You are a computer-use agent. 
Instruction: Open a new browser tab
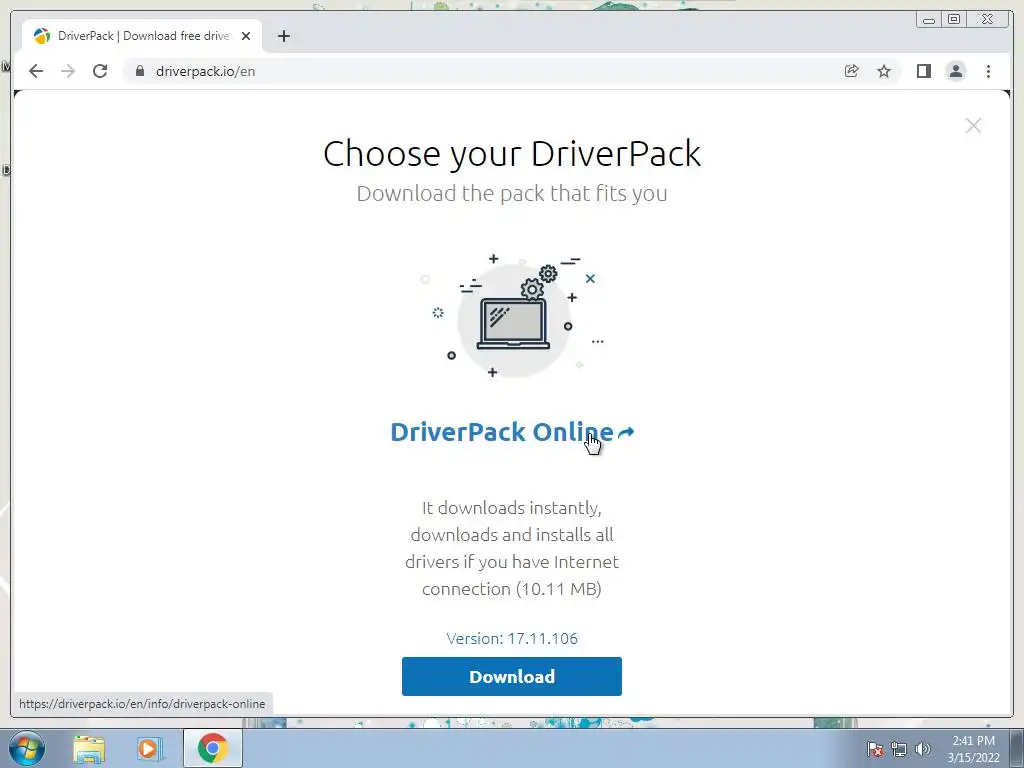click(x=283, y=36)
